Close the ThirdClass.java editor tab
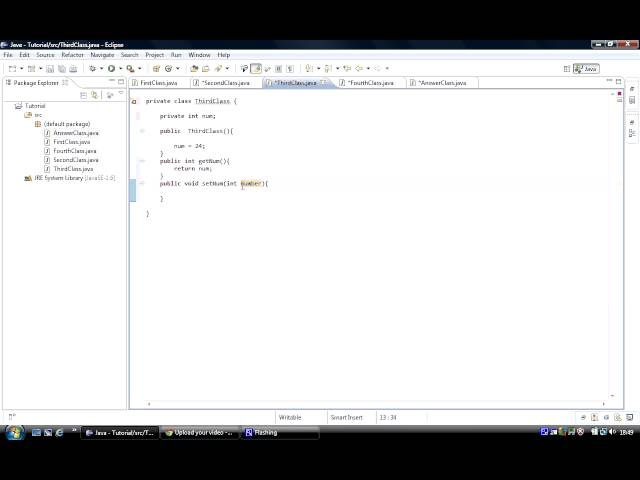This screenshot has height=480, width=640. [324, 82]
